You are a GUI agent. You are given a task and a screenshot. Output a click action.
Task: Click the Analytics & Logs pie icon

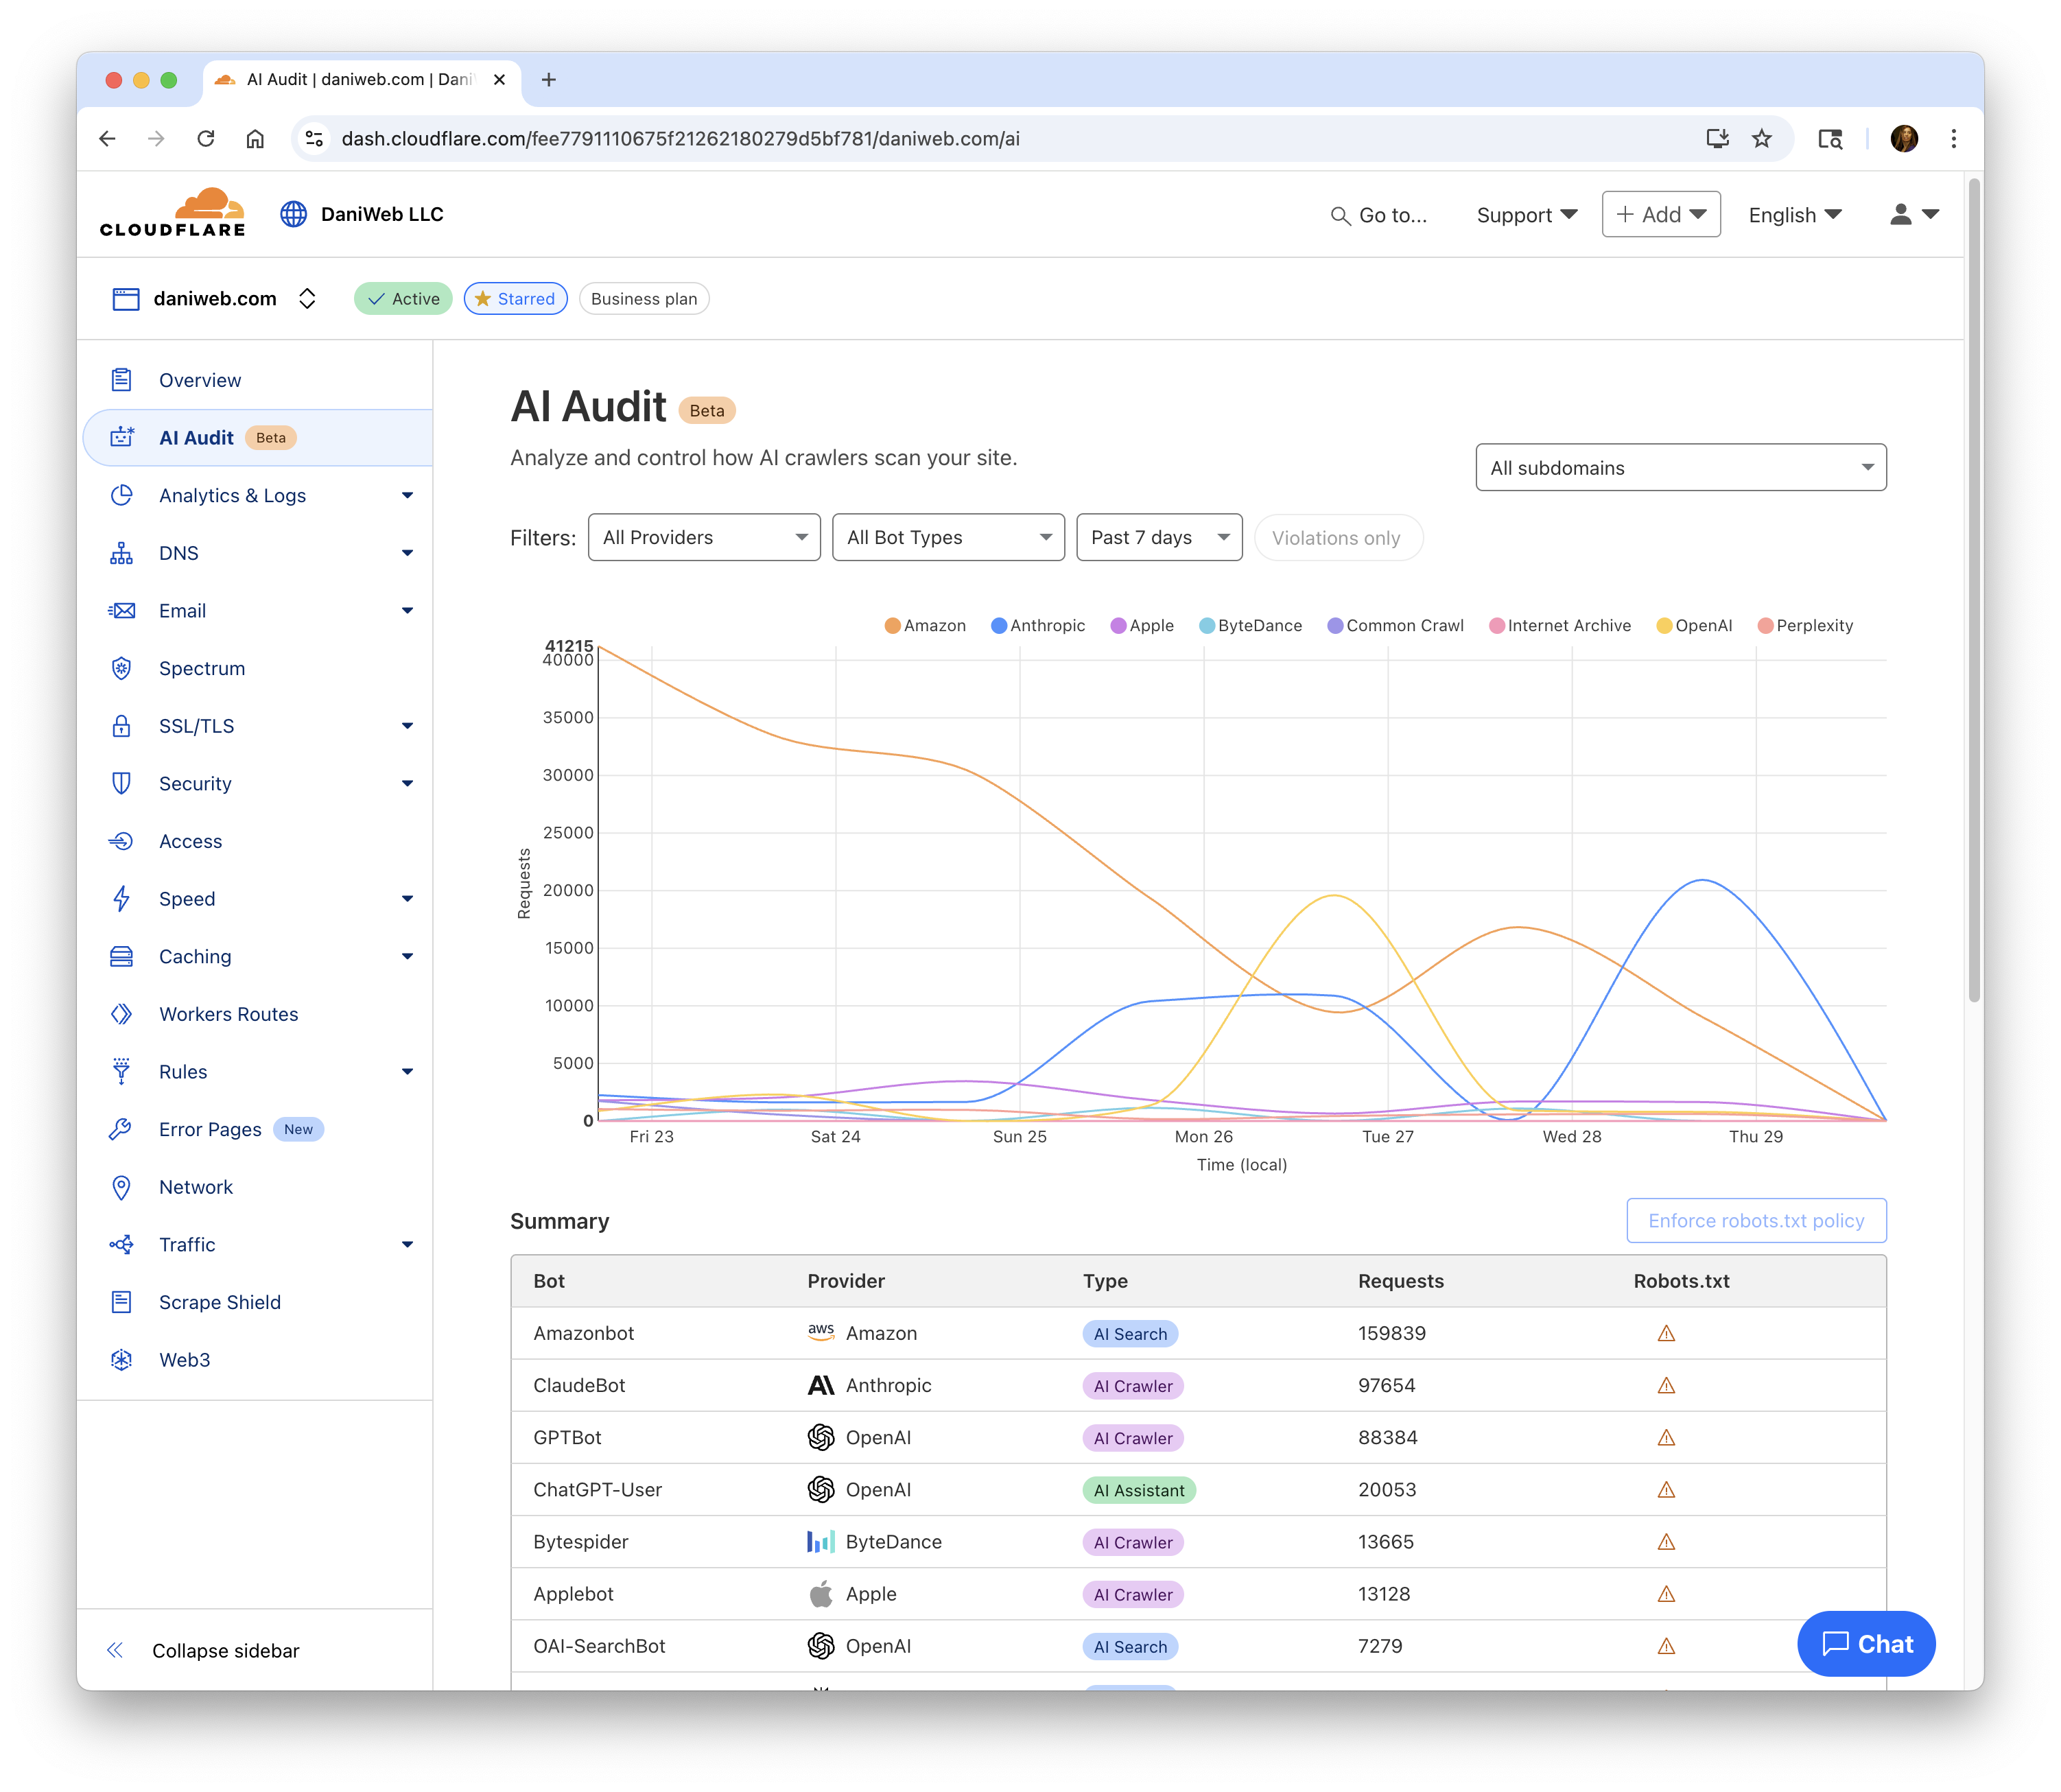coord(122,496)
